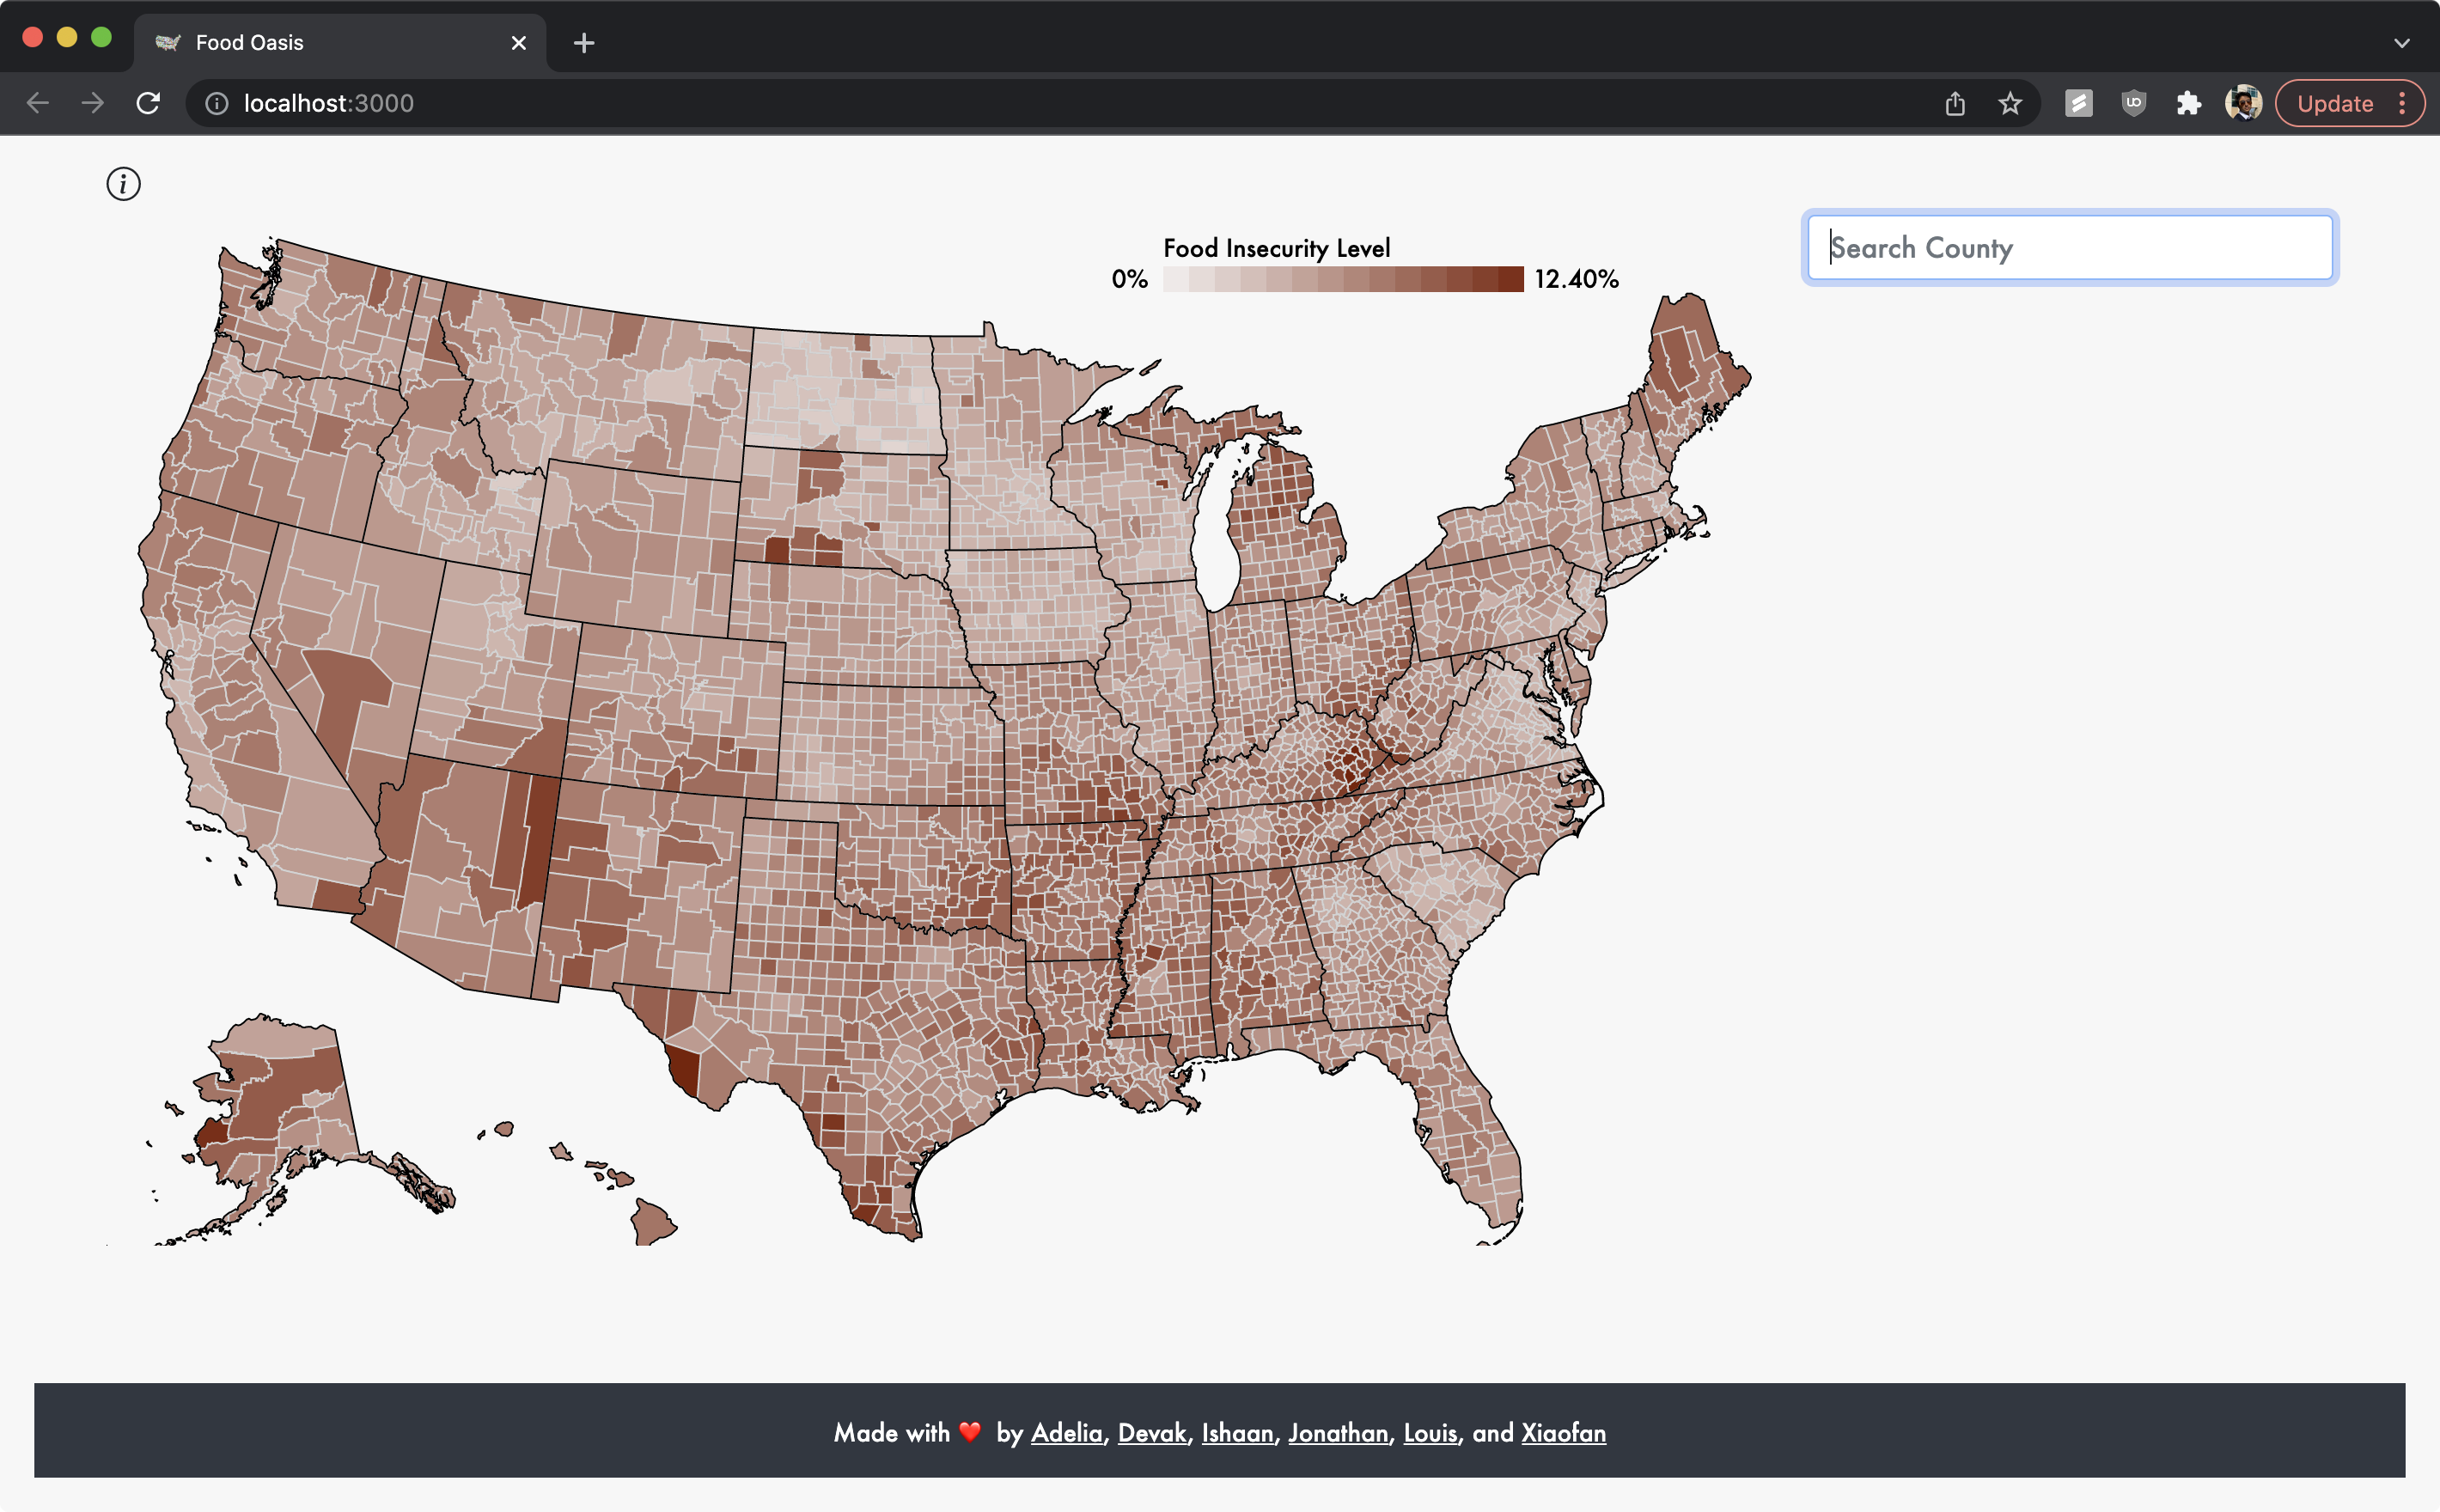Click the info icon above the map
This screenshot has height=1512, width=2440.
[123, 184]
